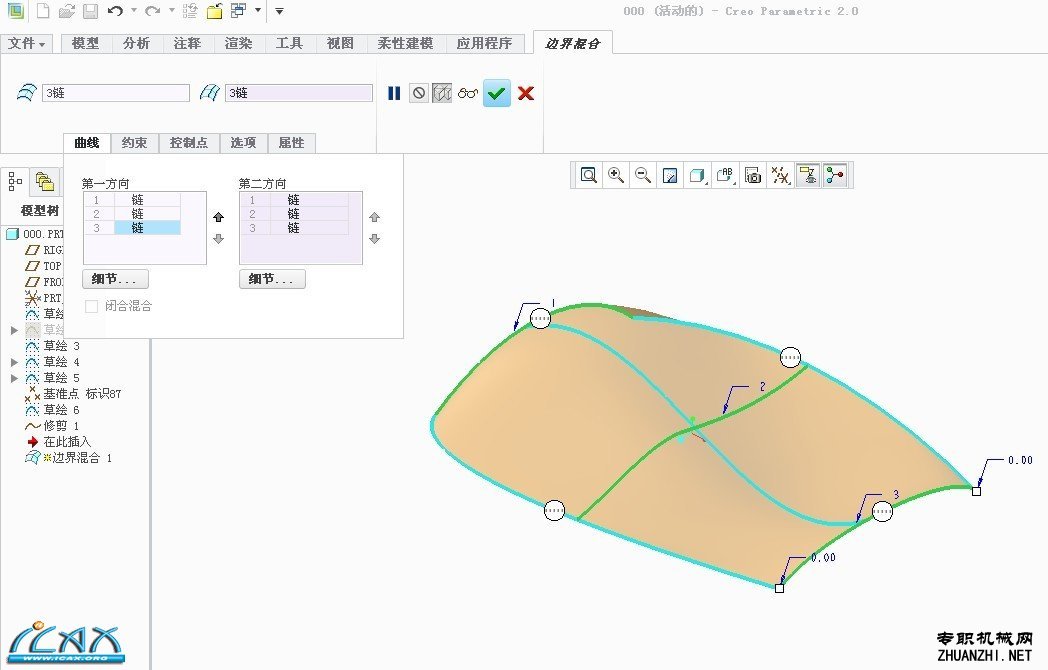Click the yellow folder icon in the quick access bar
The width and height of the screenshot is (1048, 670).
215,11
